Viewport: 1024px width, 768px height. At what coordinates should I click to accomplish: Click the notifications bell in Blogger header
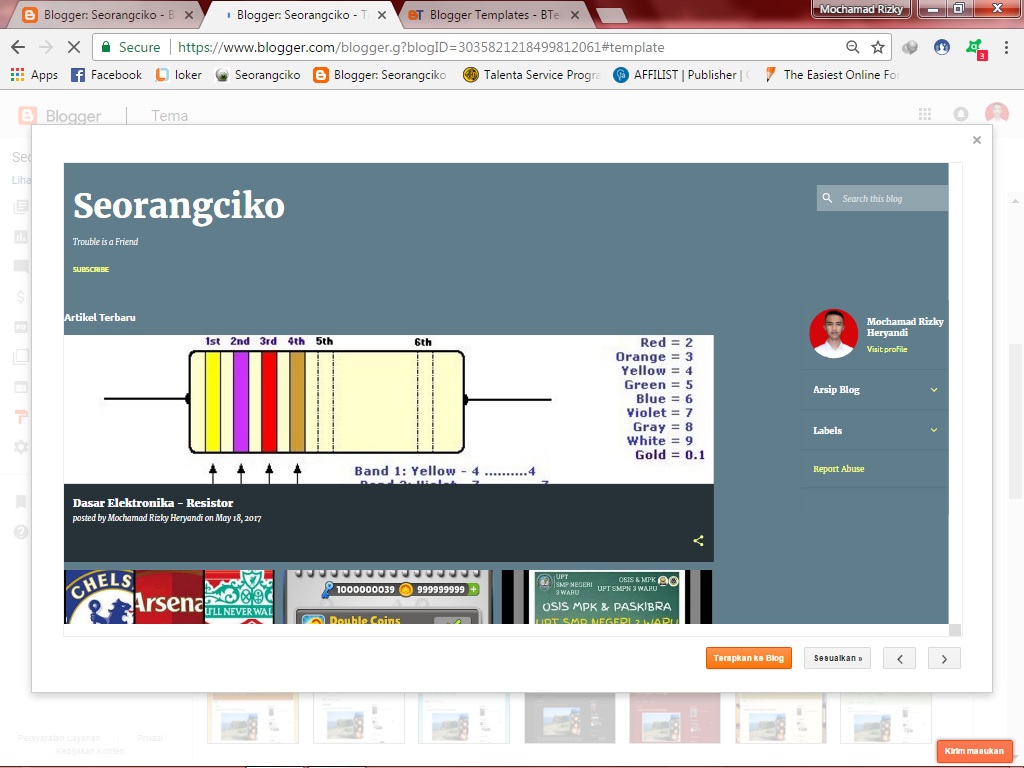click(961, 114)
